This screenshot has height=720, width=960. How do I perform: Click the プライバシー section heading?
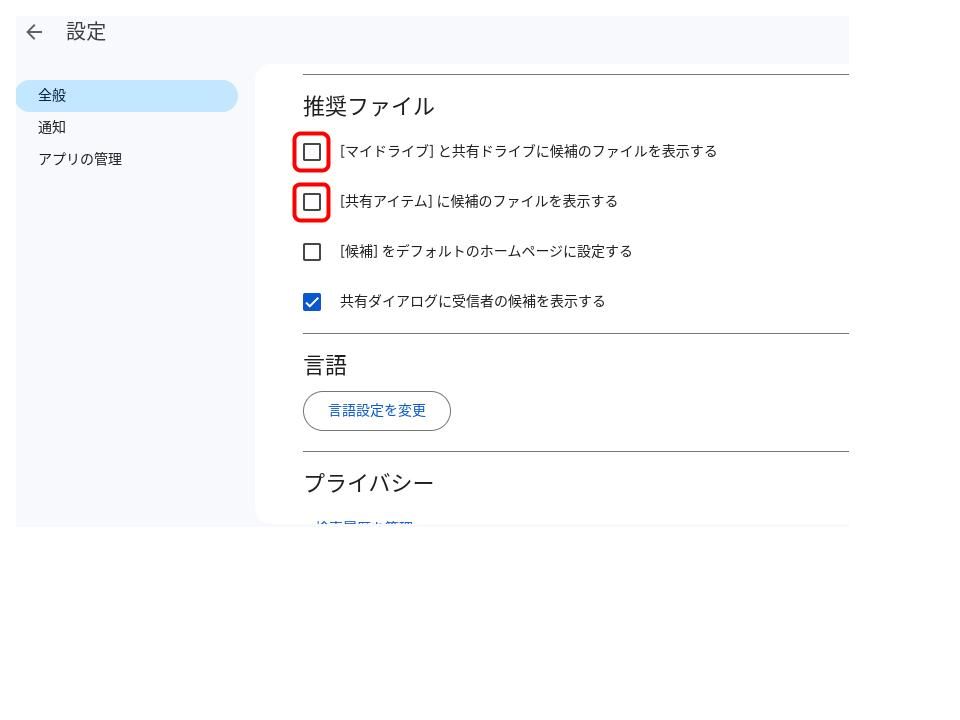click(368, 484)
